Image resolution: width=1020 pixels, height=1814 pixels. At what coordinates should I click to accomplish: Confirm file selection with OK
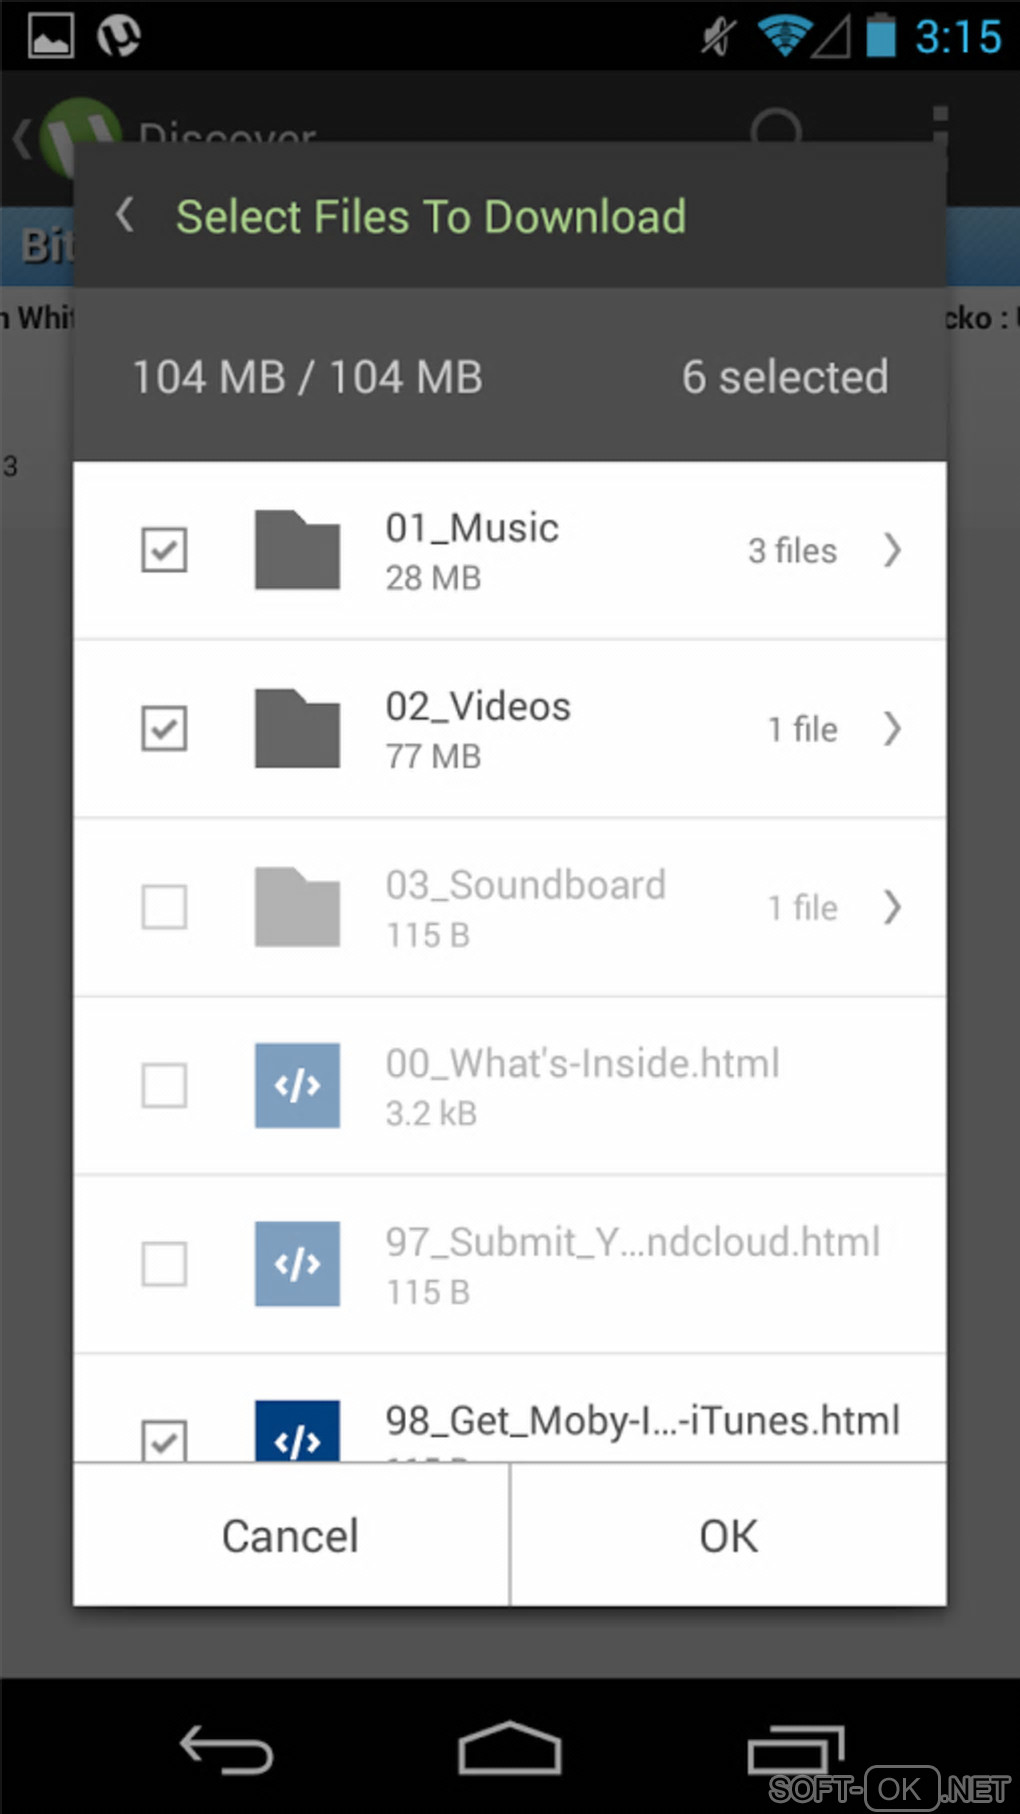click(x=728, y=1536)
